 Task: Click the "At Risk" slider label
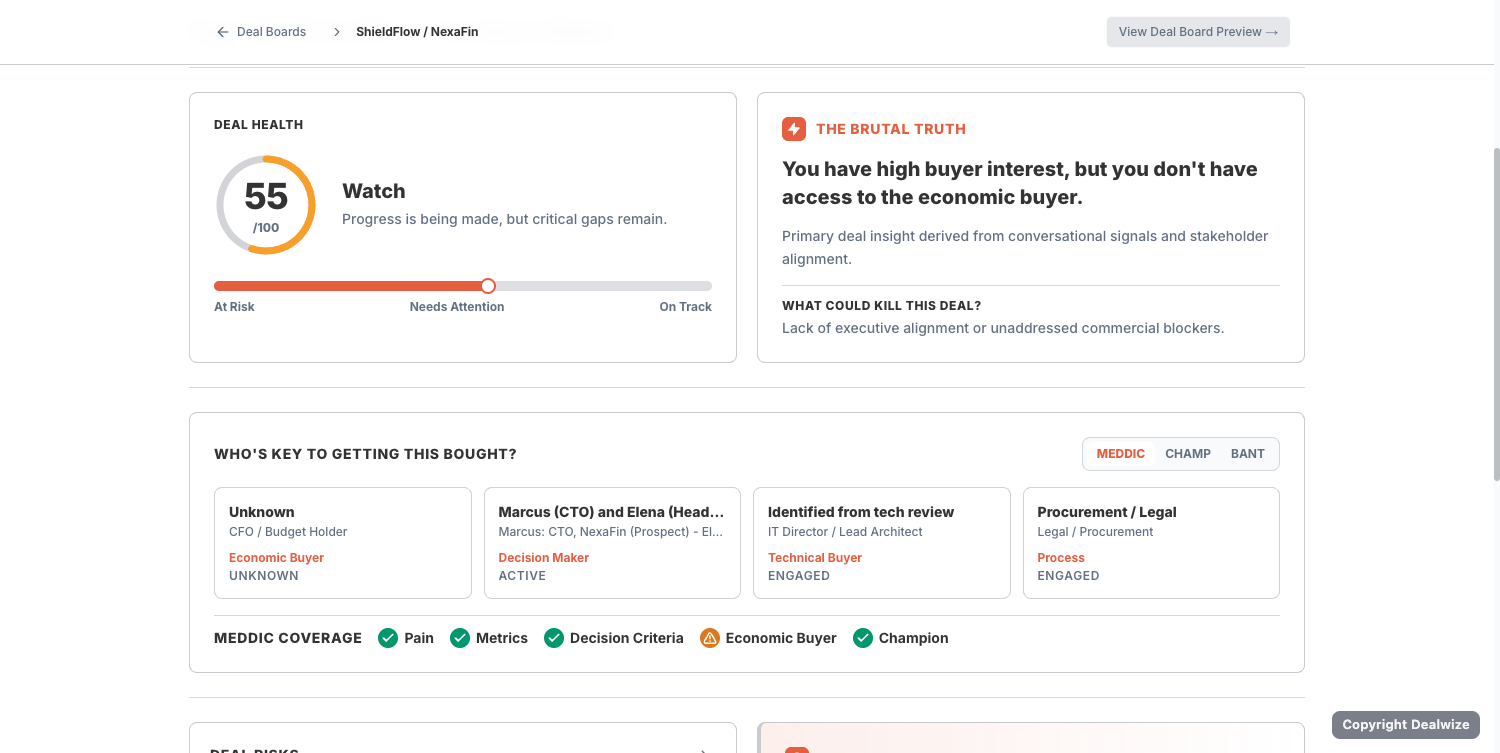[234, 307]
